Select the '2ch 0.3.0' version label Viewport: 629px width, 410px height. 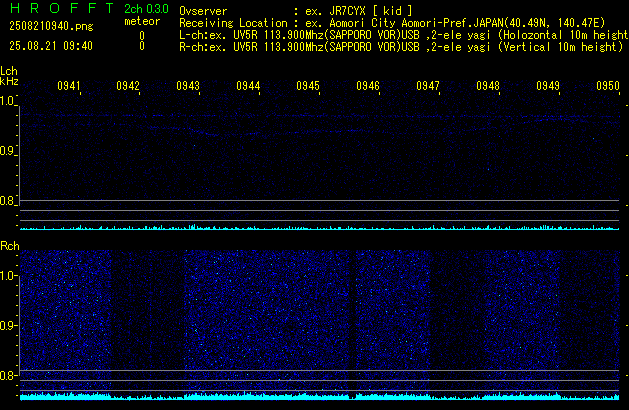[x=146, y=9]
